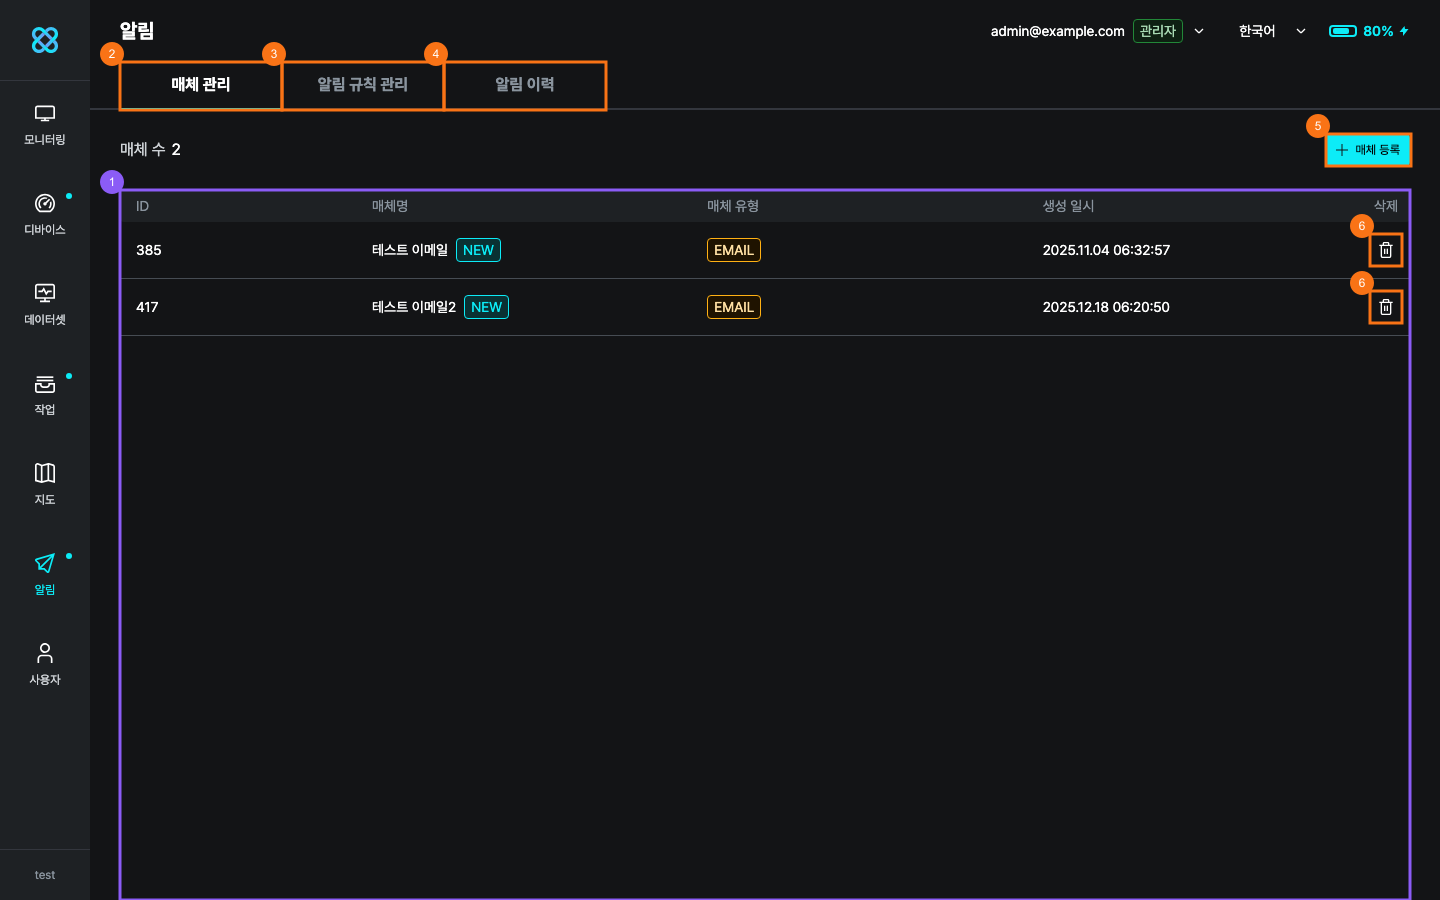The width and height of the screenshot is (1440, 900).
Task: Select the 알림 notifications sidebar icon
Action: [x=45, y=575]
